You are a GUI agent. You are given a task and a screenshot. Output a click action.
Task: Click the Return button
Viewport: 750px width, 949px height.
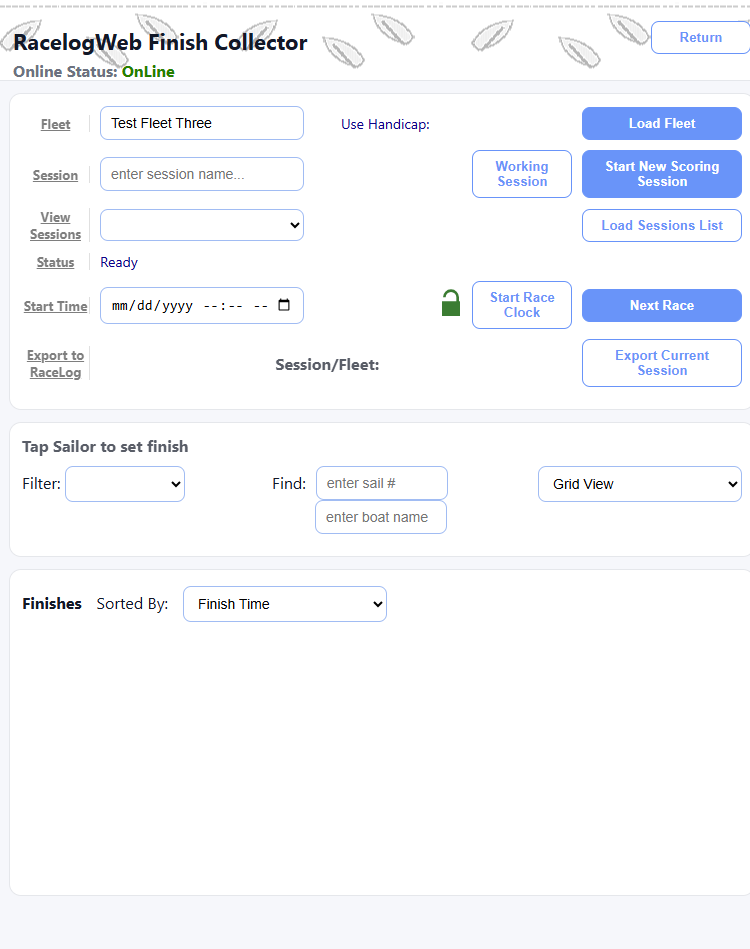point(700,38)
